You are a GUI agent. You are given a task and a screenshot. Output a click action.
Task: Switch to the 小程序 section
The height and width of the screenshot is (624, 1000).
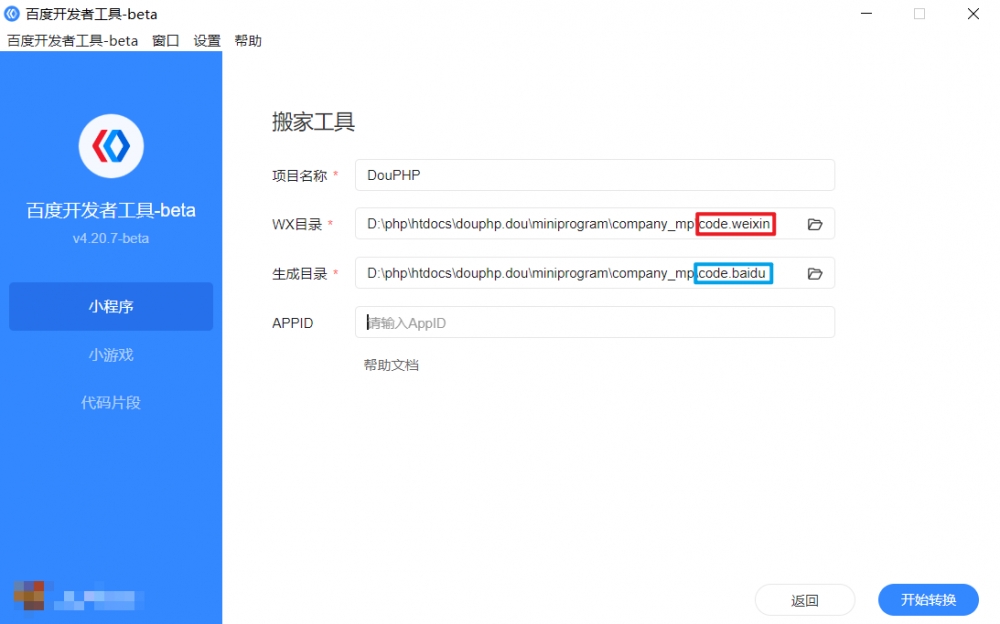coord(111,306)
